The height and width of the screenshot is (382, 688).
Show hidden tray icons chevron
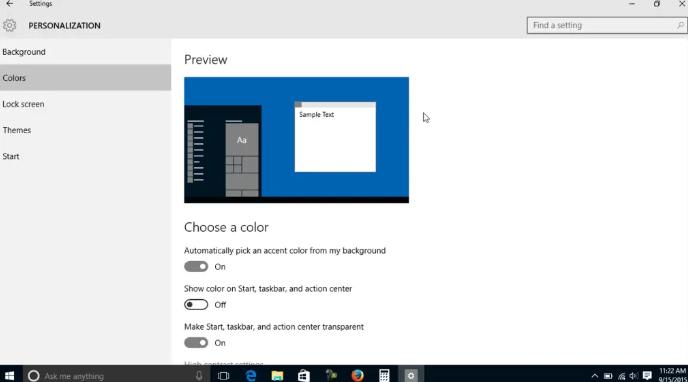point(595,376)
